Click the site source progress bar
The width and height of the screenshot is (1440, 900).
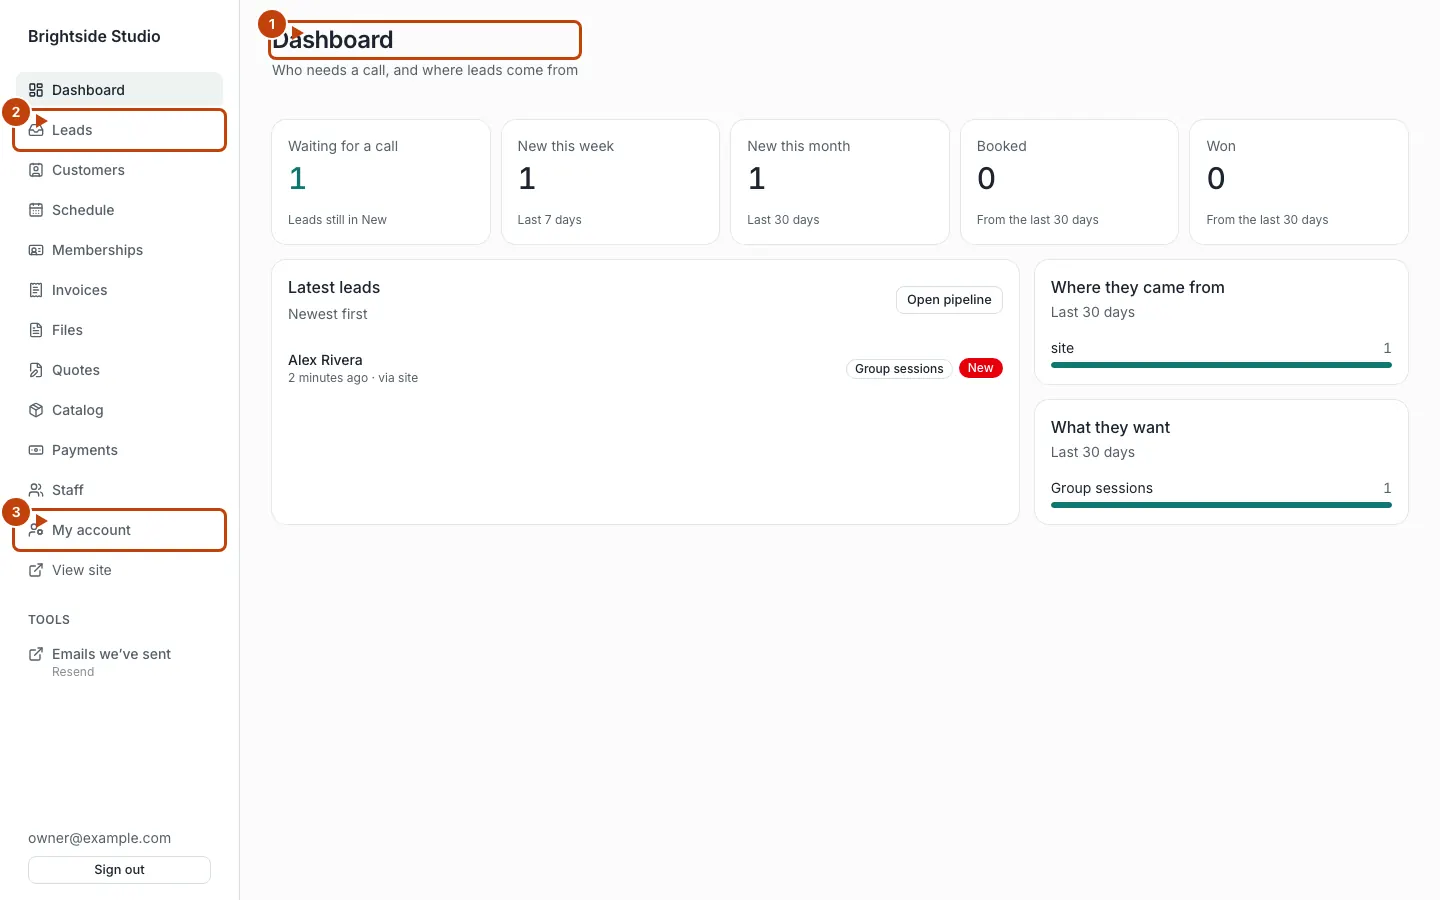point(1221,365)
